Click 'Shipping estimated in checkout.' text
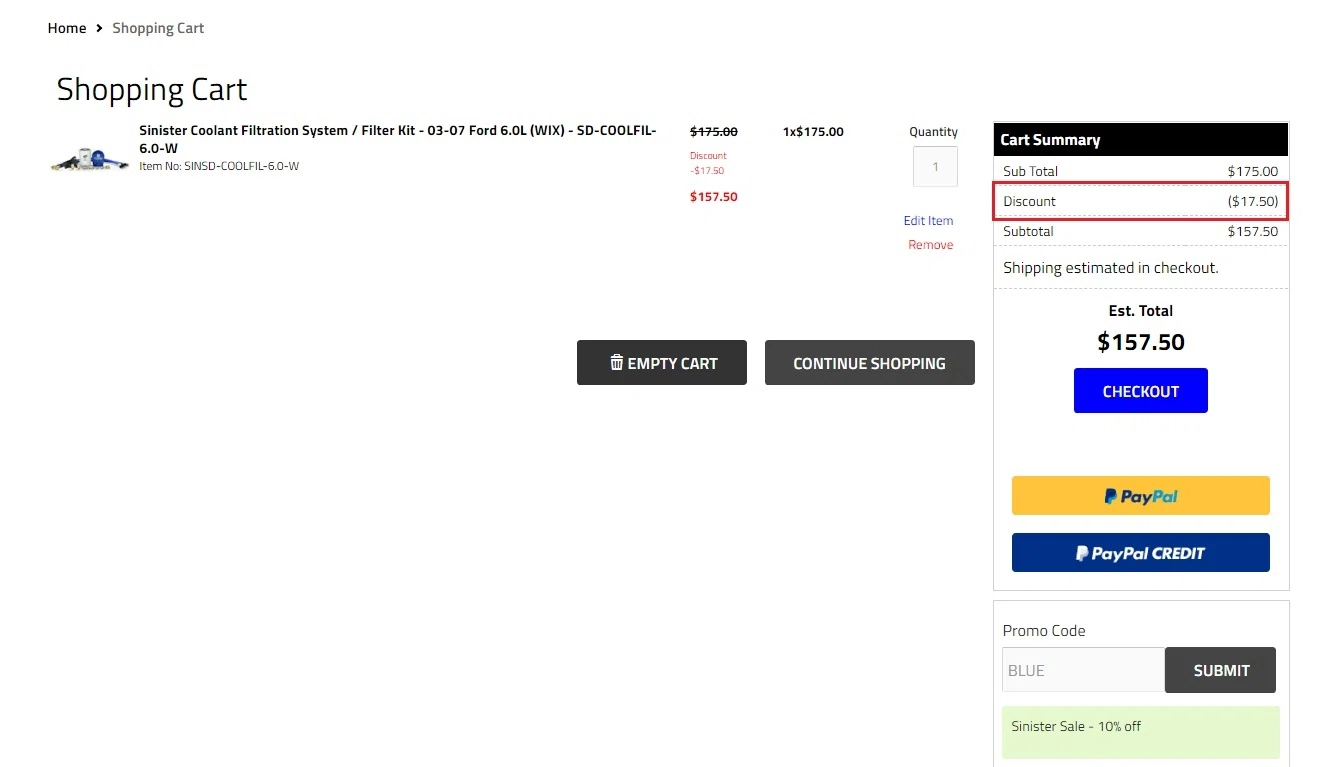The height and width of the screenshot is (767, 1327). pos(1111,268)
